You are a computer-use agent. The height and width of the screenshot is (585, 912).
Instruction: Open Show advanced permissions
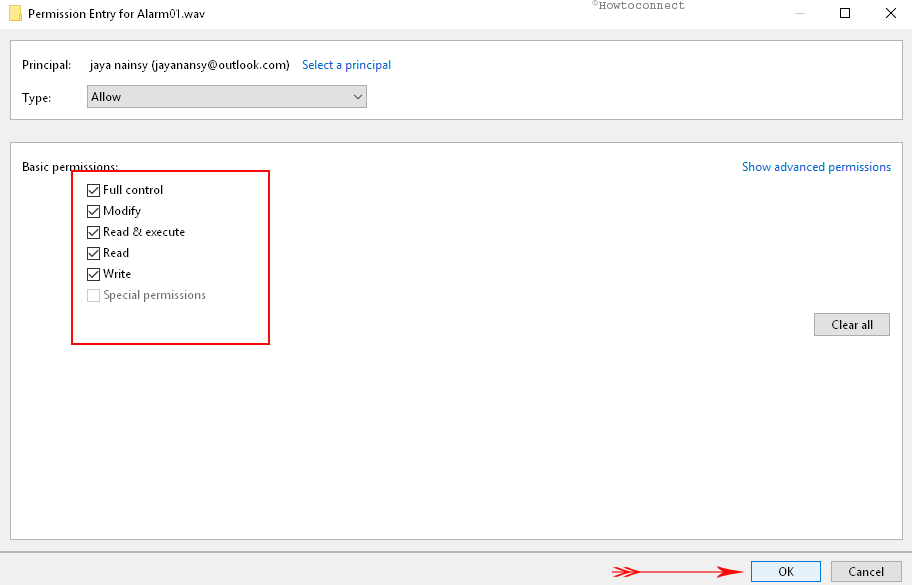(x=816, y=167)
